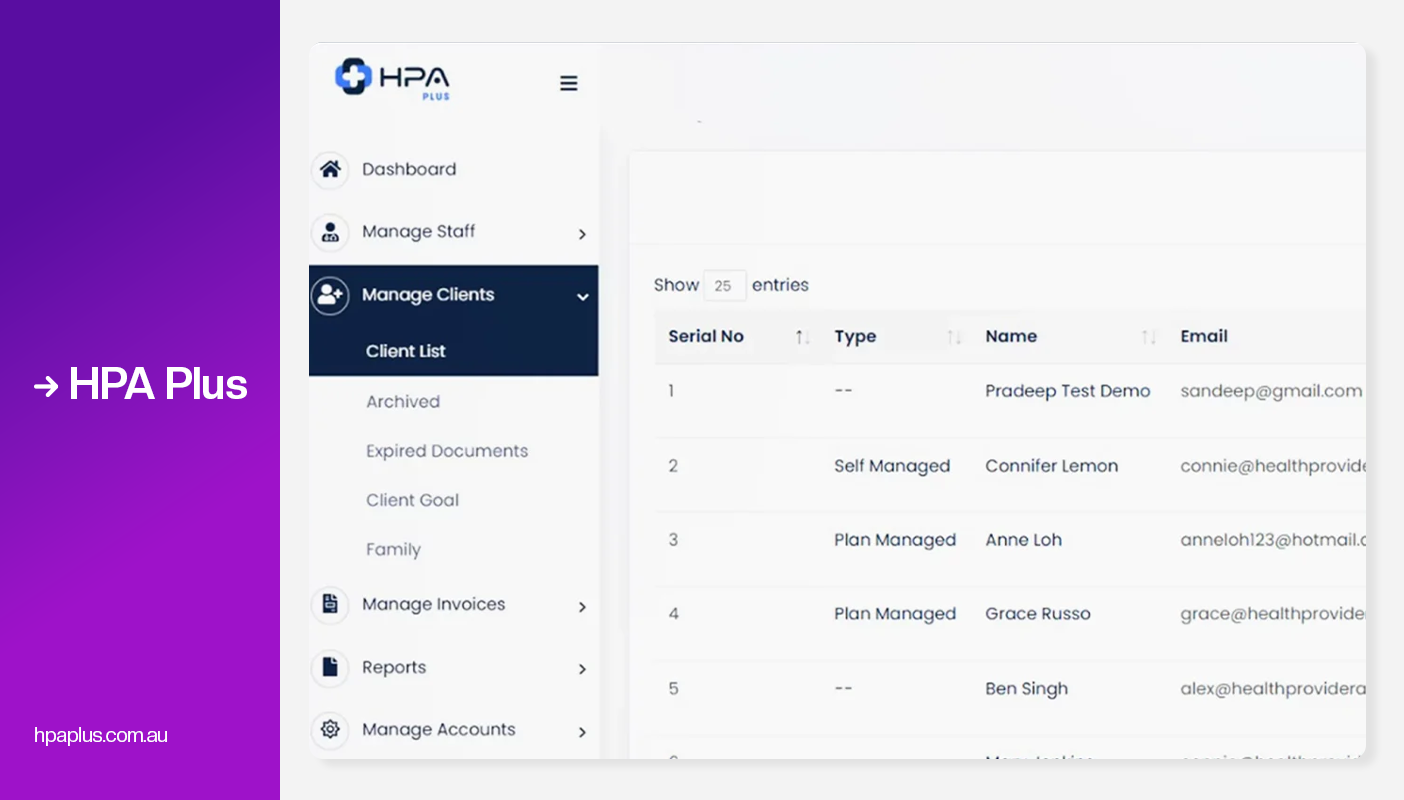
Task: Open the Manage Clients menu
Action: [428, 295]
